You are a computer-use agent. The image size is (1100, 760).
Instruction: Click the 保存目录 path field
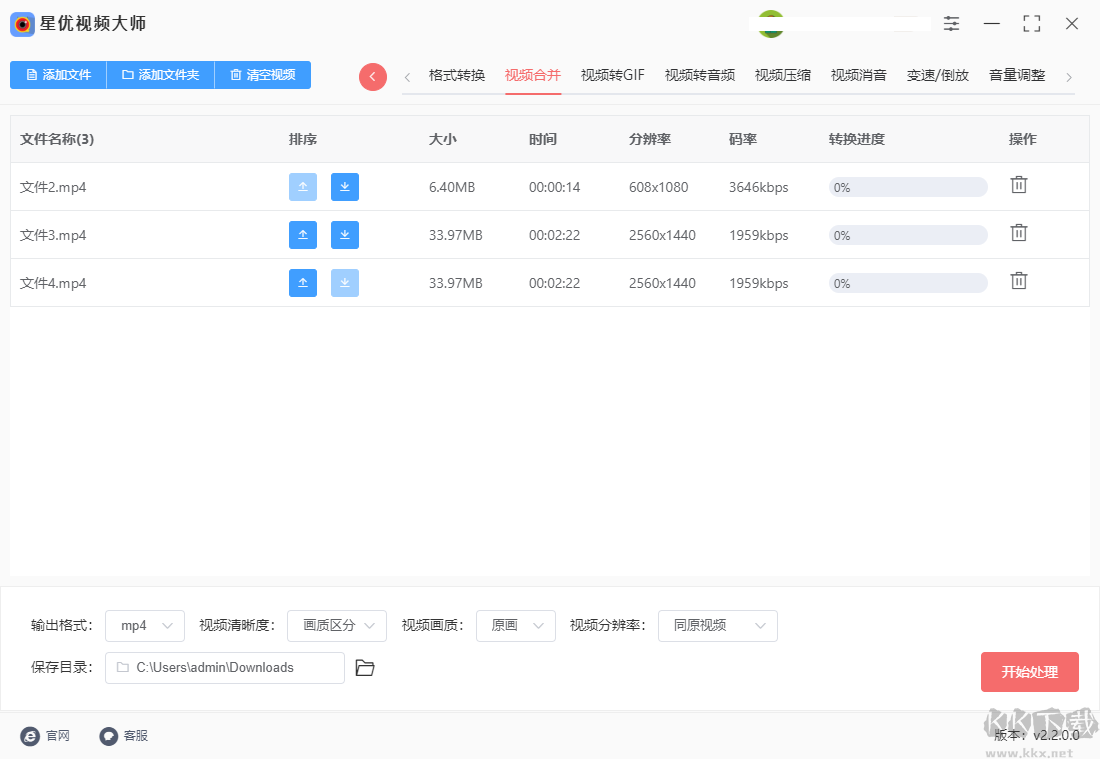click(x=225, y=668)
